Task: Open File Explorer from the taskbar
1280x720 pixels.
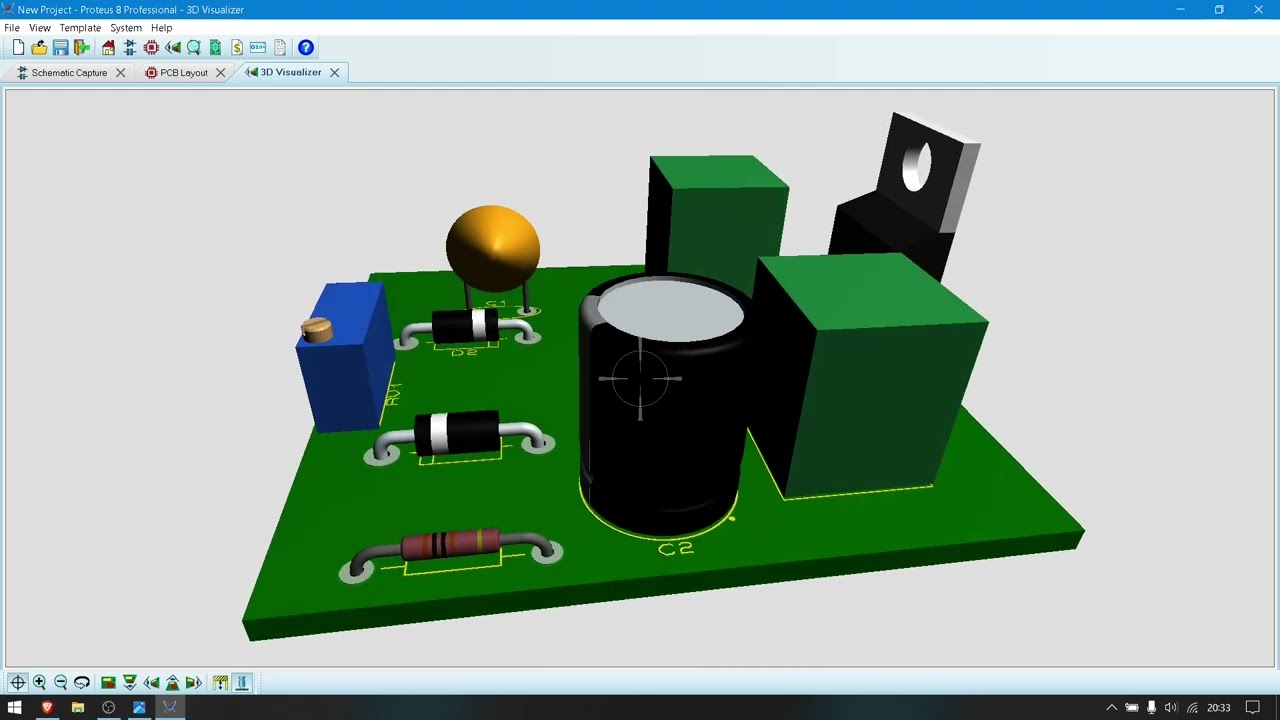Action: (x=78, y=708)
